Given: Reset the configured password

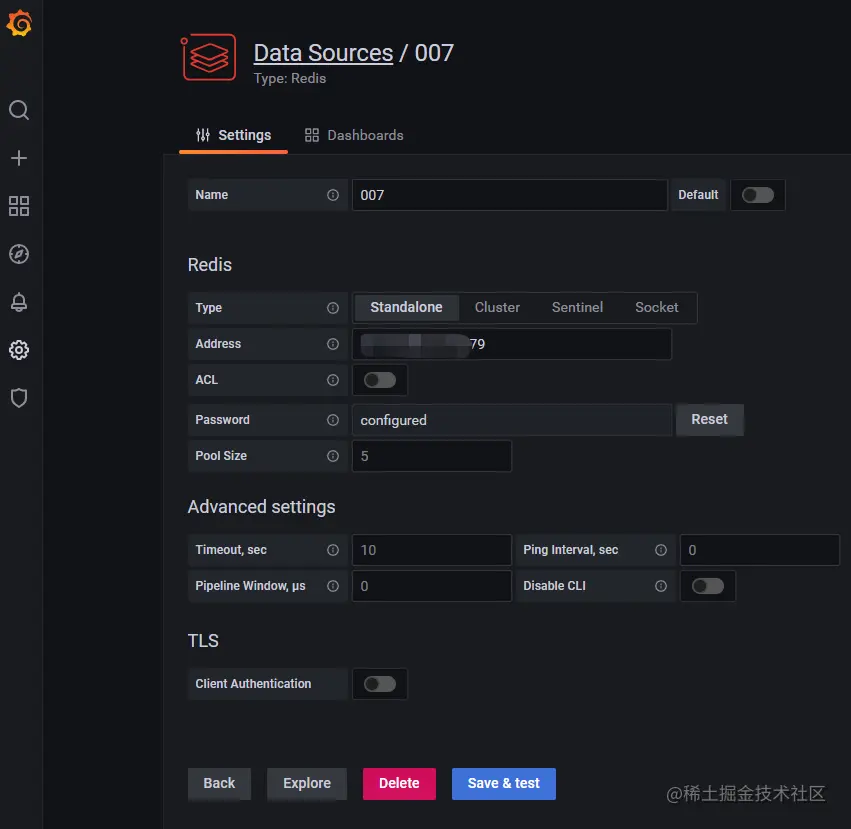Looking at the screenshot, I should pyautogui.click(x=709, y=420).
